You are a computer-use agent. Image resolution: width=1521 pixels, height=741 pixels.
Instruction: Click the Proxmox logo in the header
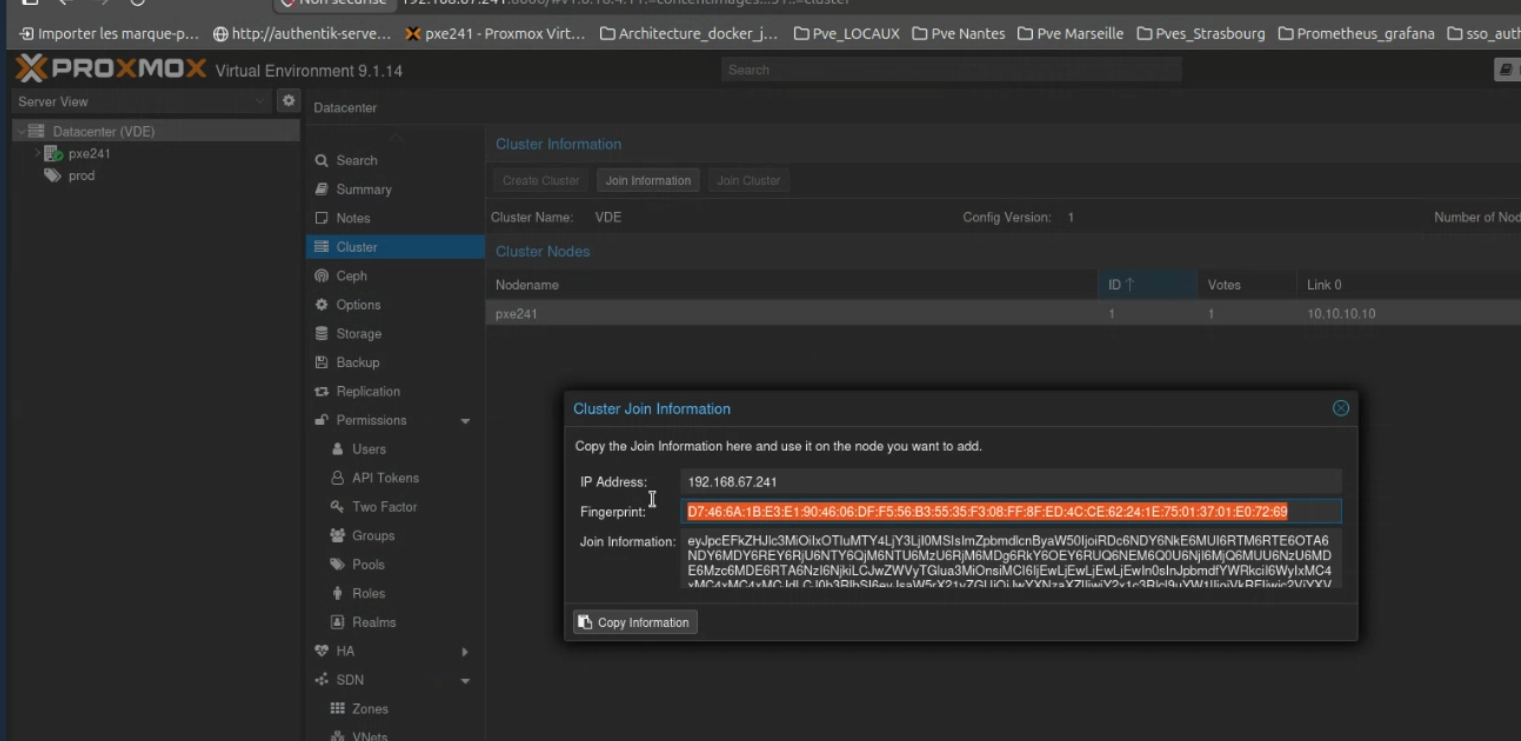coord(111,70)
